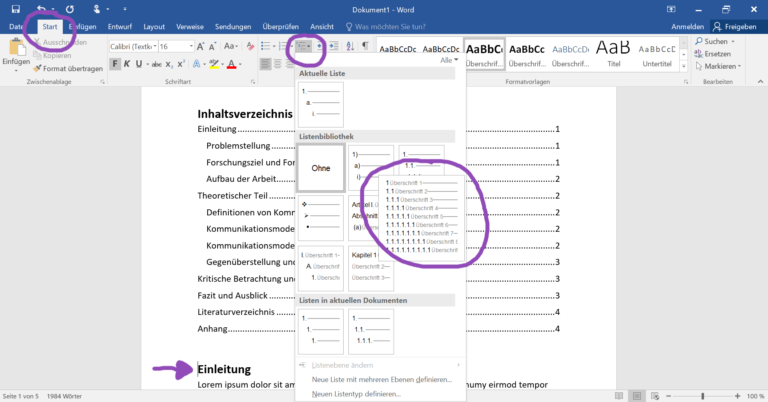Click Neue Liste mit mehreren Ebenen definieren
Viewport: 768px width, 402px height.
382,379
